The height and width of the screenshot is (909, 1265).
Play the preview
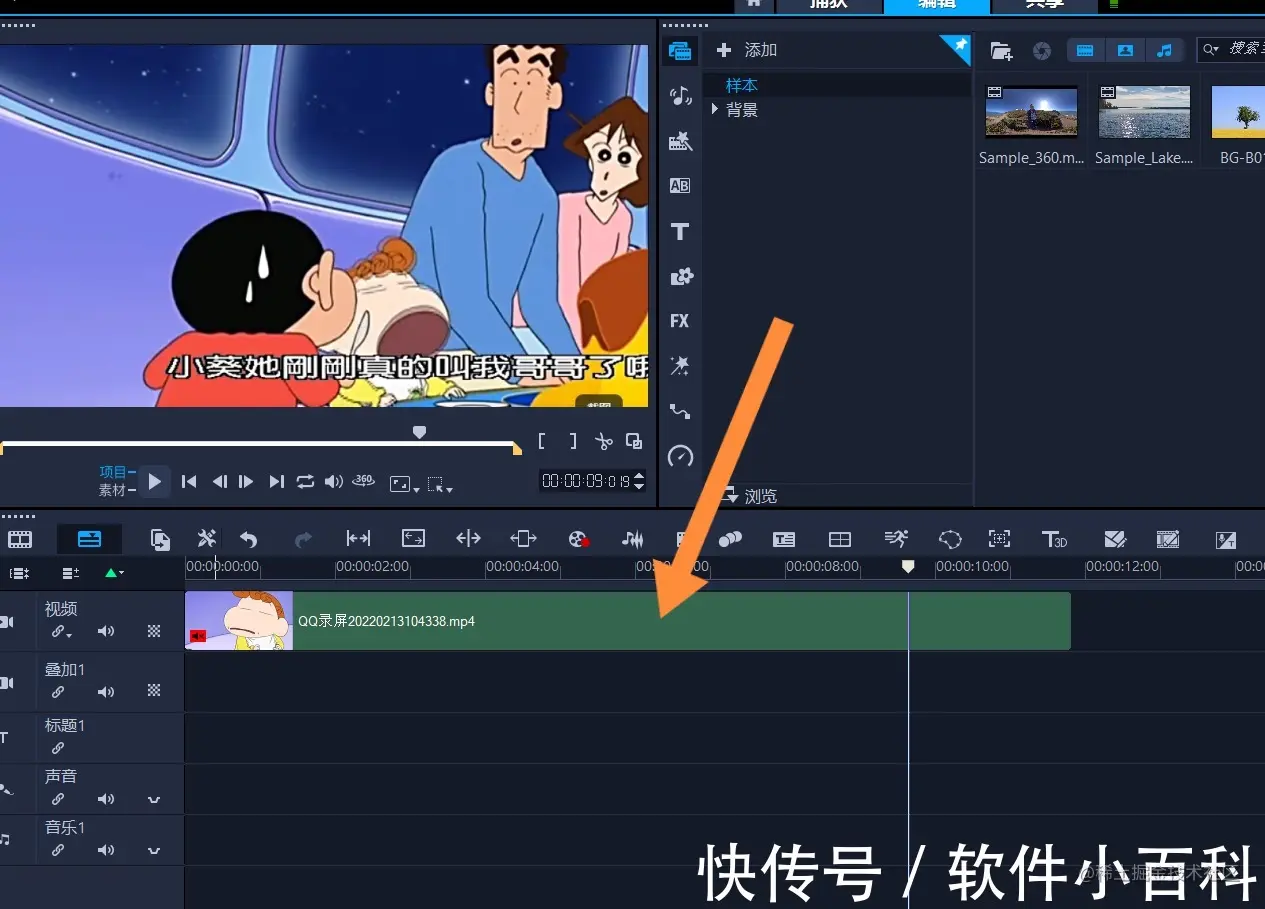pos(154,481)
